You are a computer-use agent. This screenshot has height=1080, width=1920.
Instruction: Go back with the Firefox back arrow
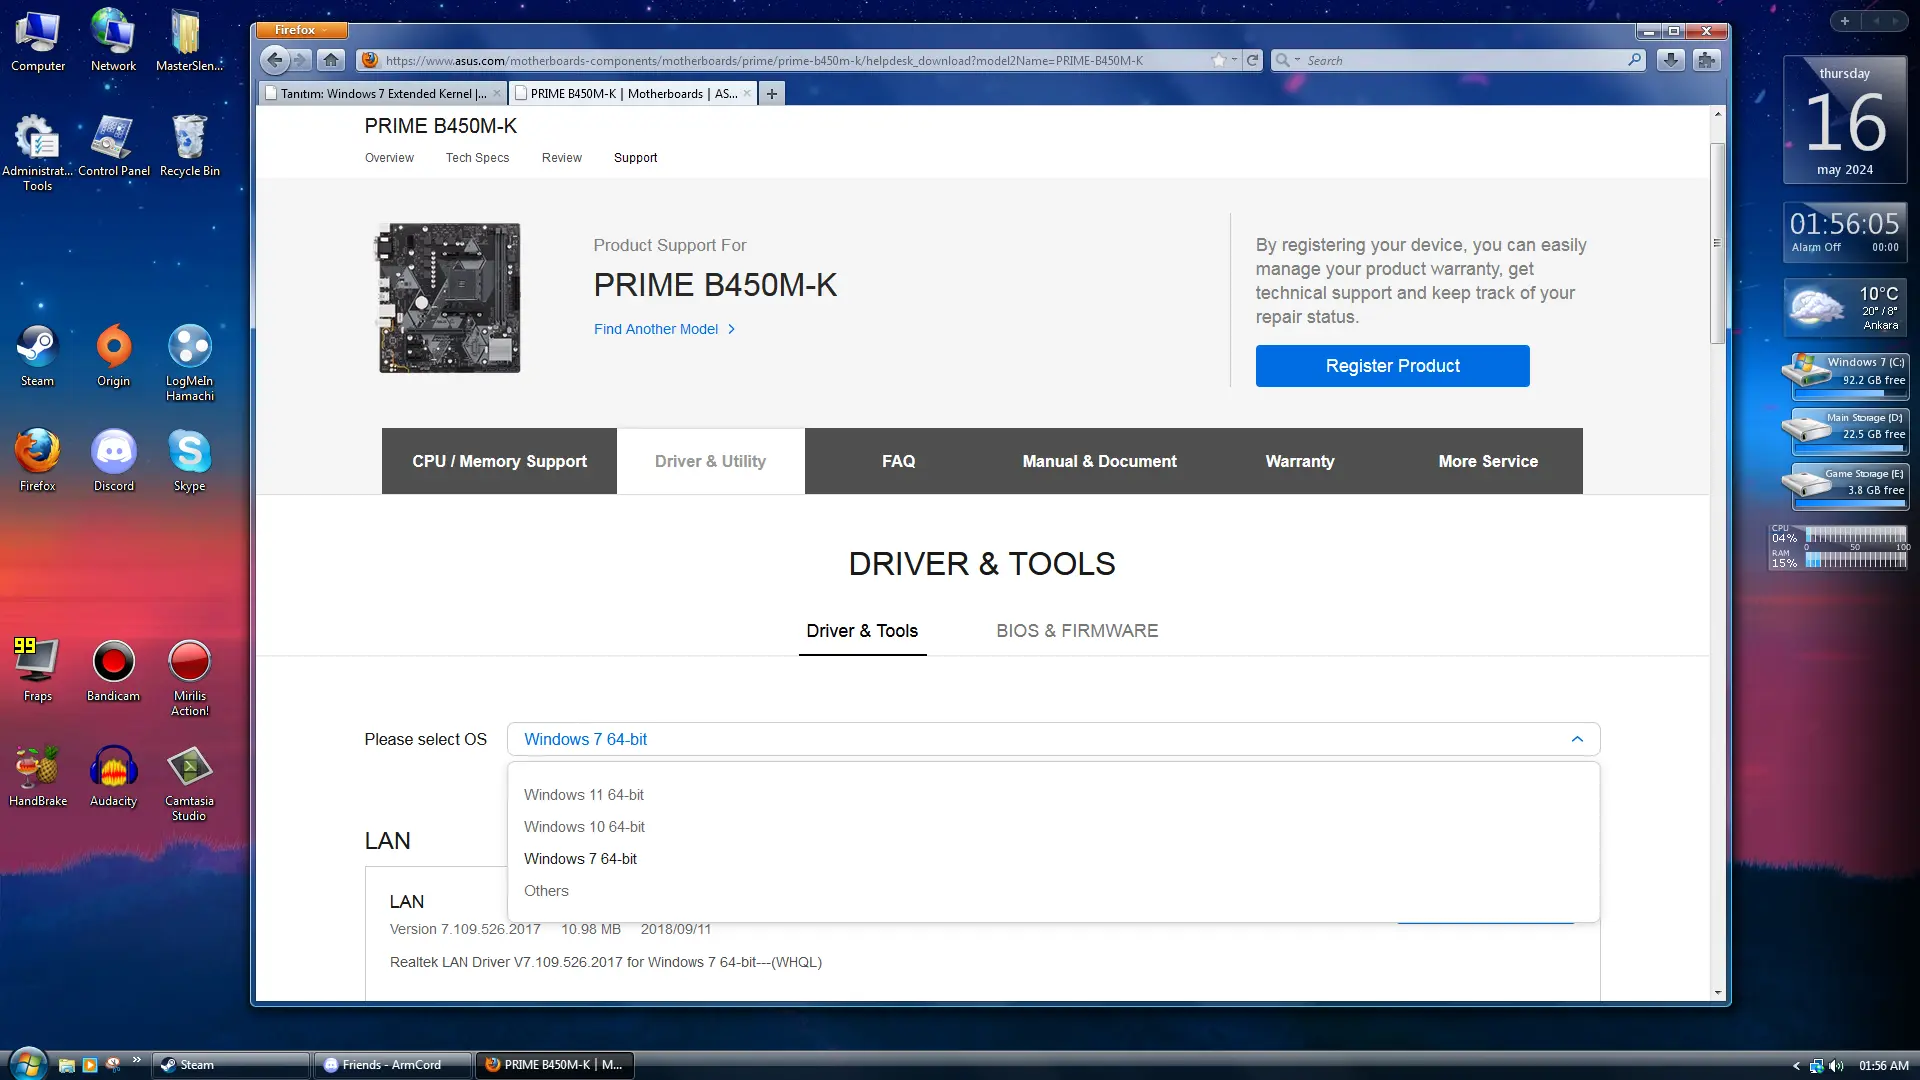(275, 60)
